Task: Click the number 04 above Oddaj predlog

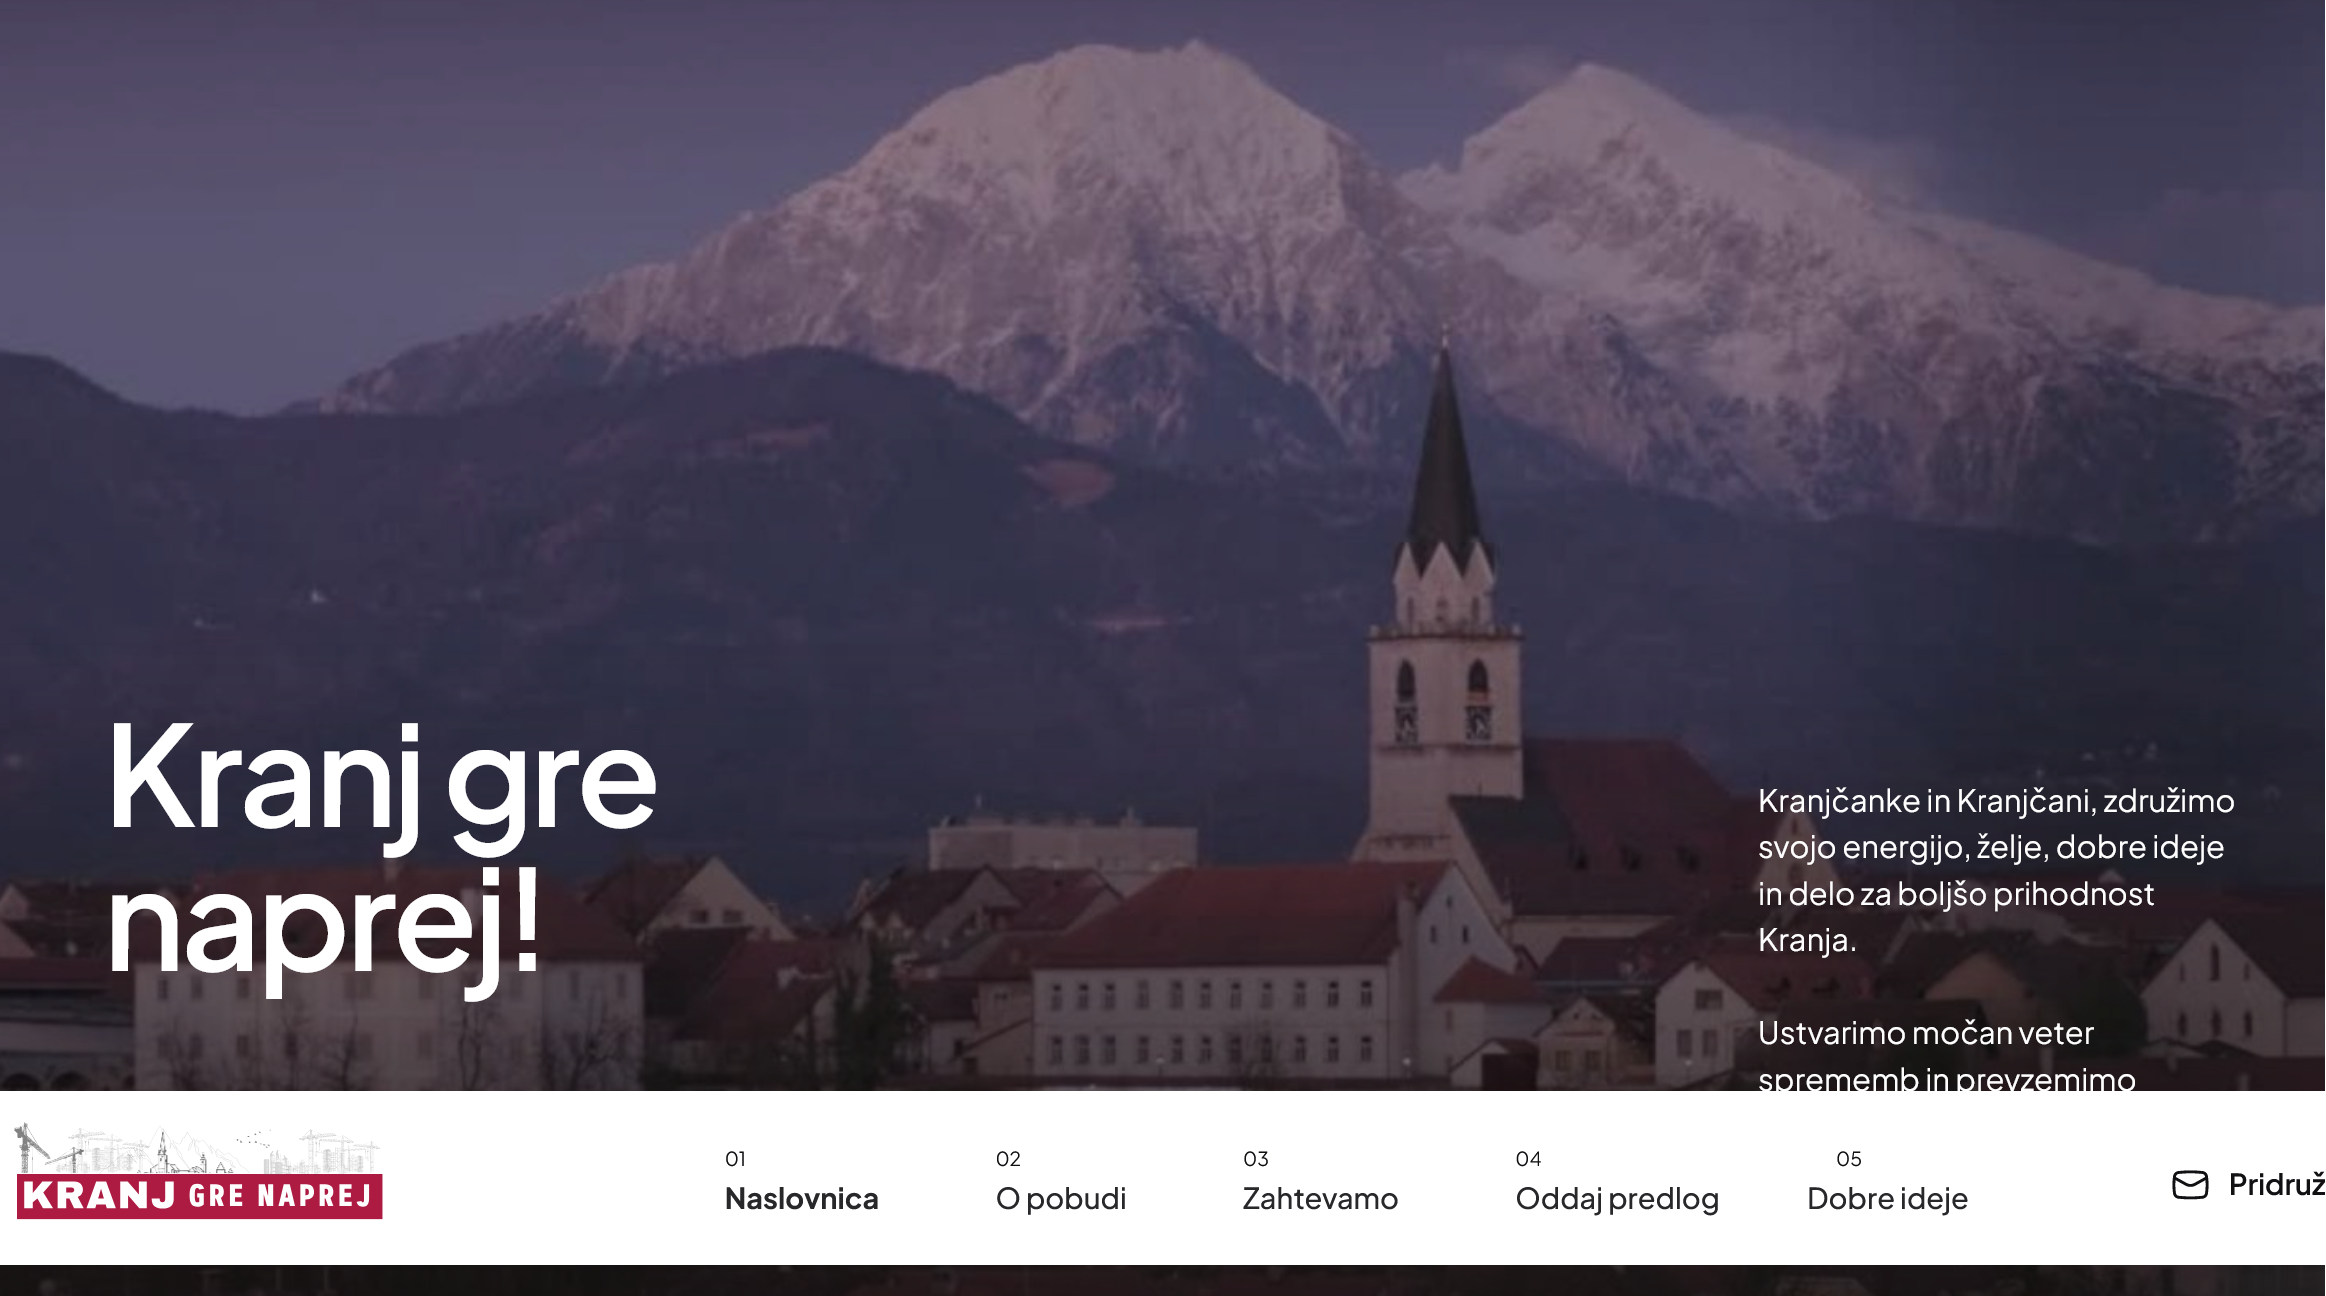Action: pyautogui.click(x=1528, y=1159)
